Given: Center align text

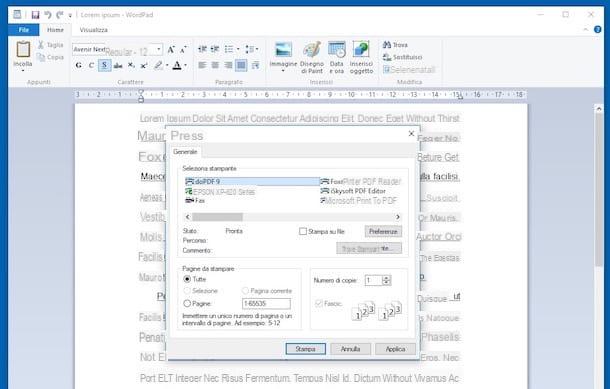Looking at the screenshot, I should coord(215,65).
